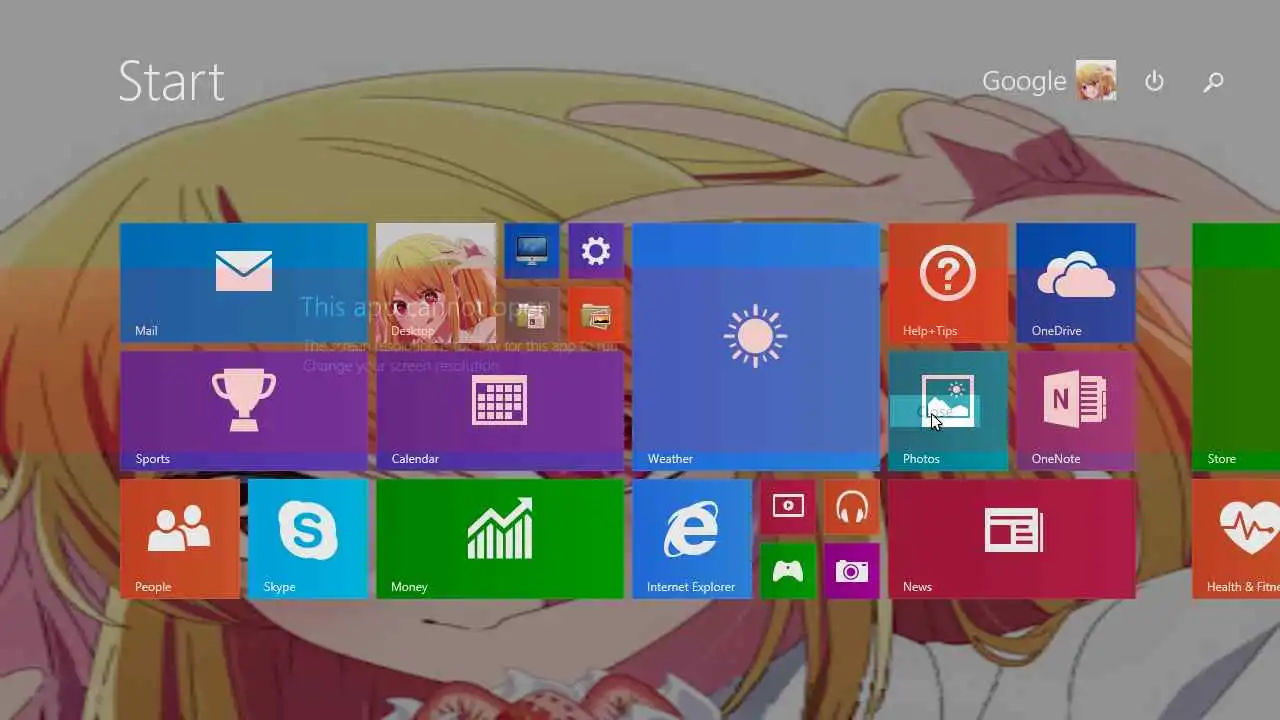Open the News tile
The height and width of the screenshot is (720, 1280).
(1012, 539)
